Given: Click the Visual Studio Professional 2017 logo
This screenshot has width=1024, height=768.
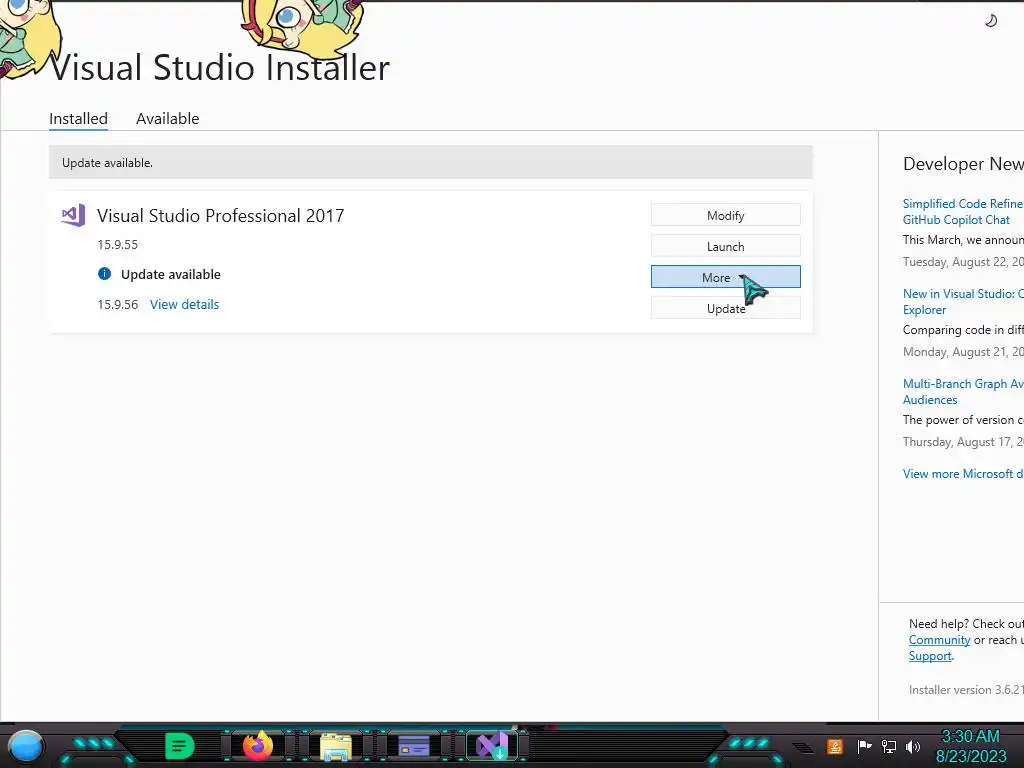Looking at the screenshot, I should click(x=74, y=215).
